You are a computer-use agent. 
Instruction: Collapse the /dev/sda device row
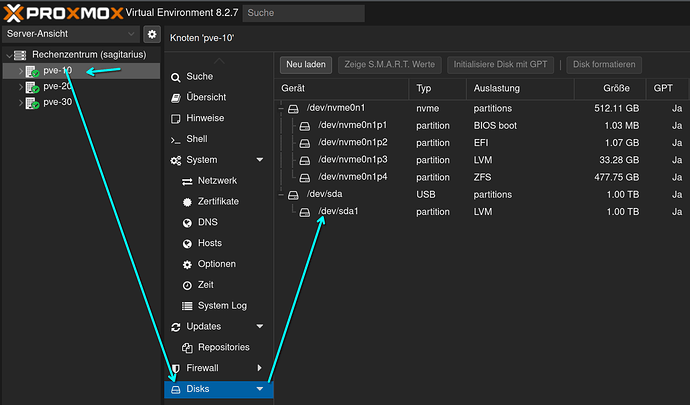tap(281, 195)
